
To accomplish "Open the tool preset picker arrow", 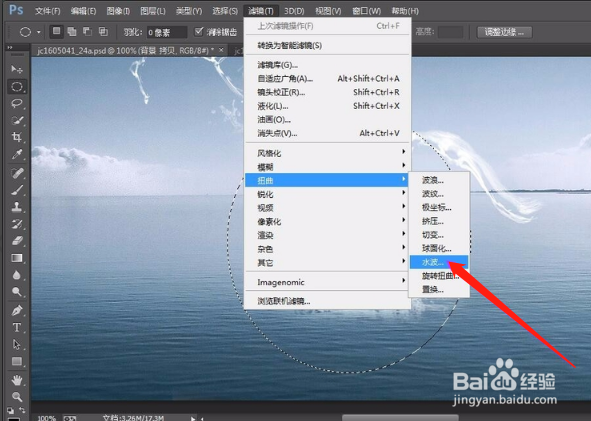I will click(x=39, y=32).
